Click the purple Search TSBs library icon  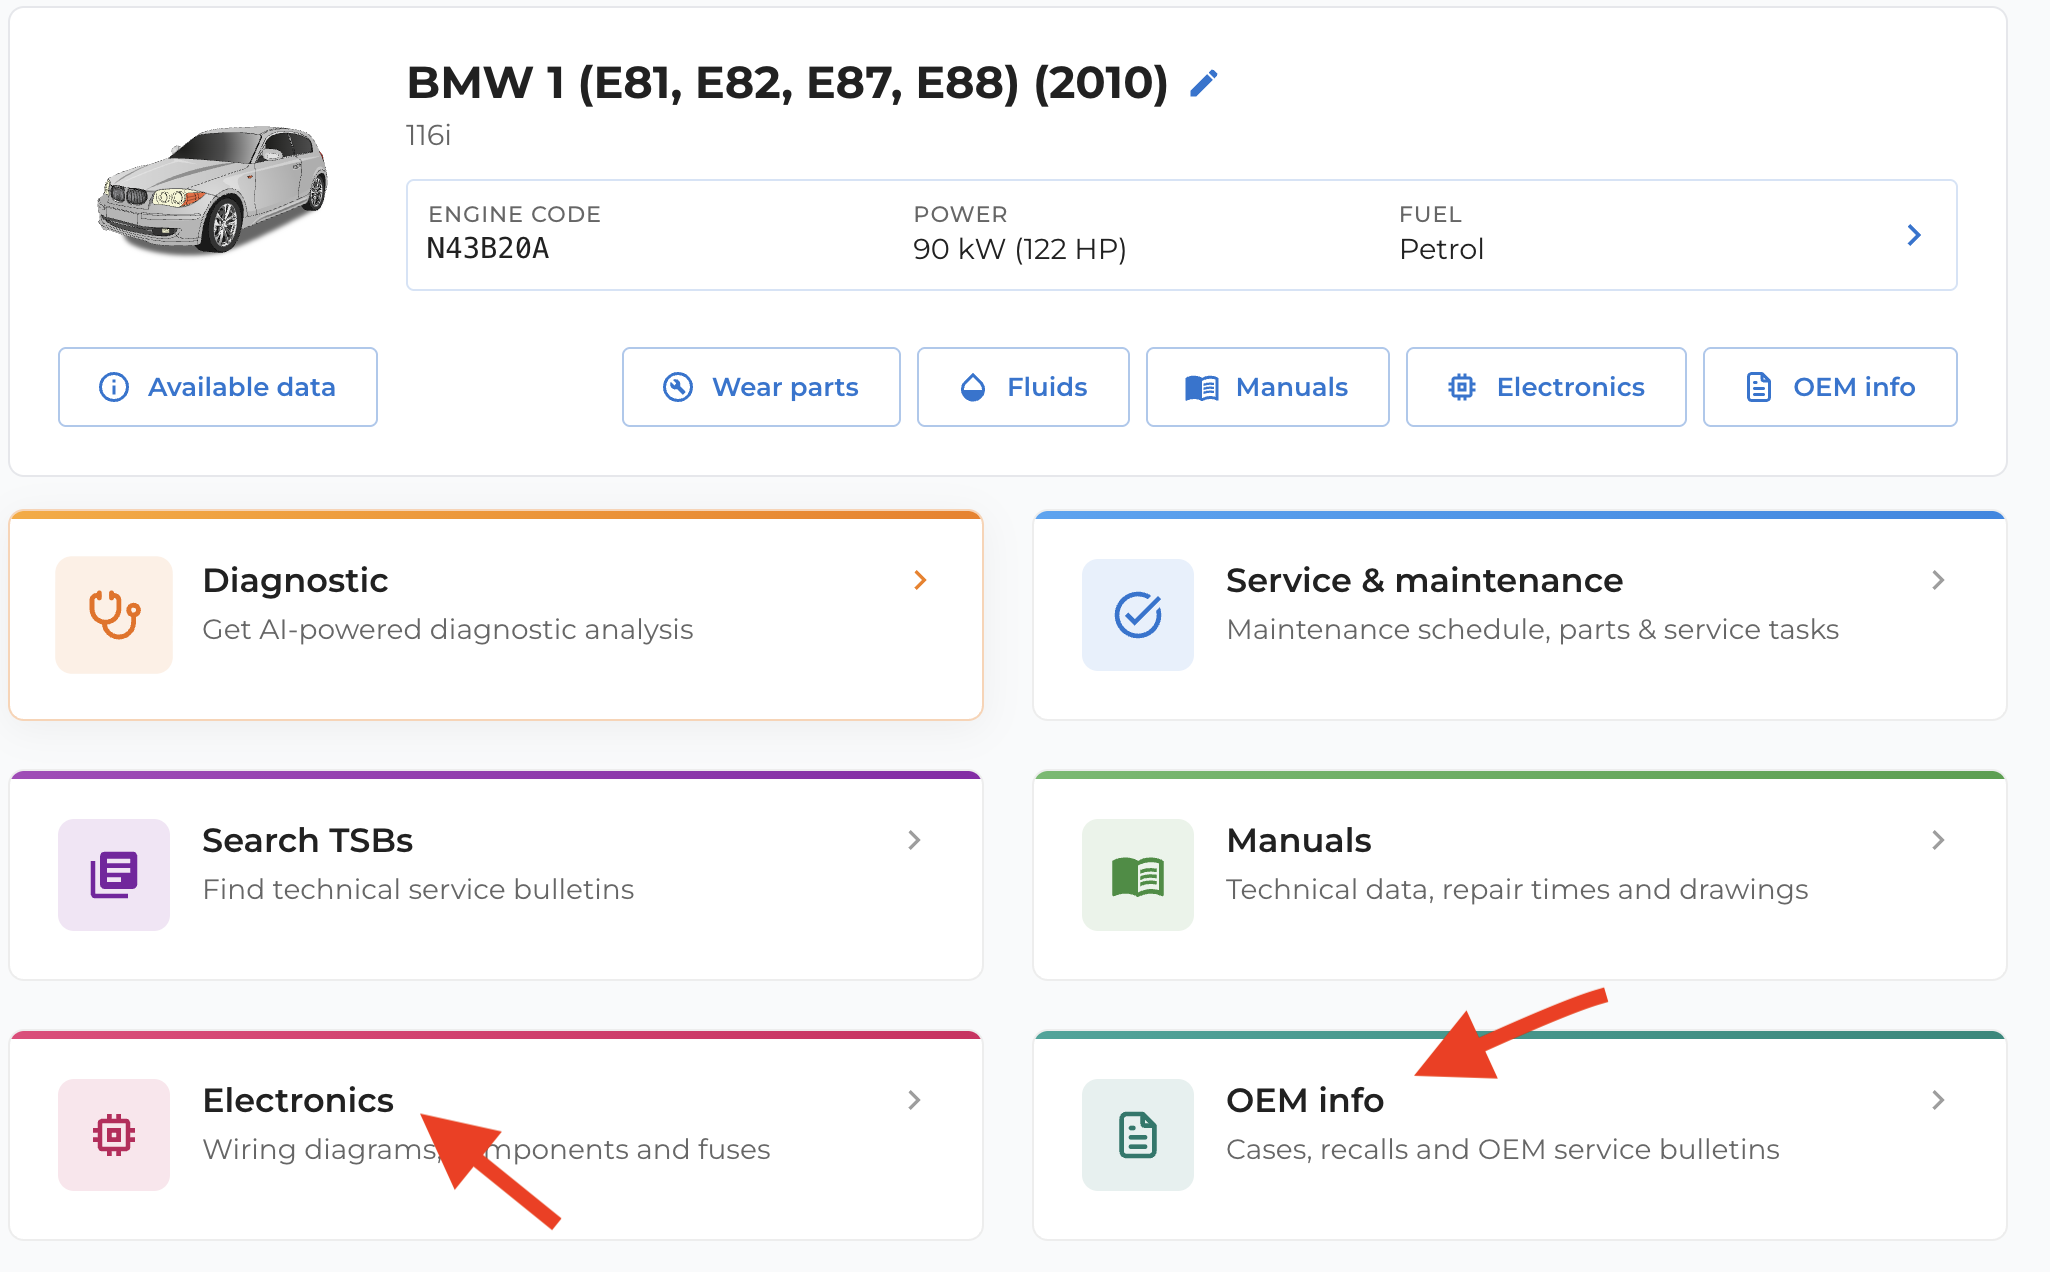coord(114,875)
